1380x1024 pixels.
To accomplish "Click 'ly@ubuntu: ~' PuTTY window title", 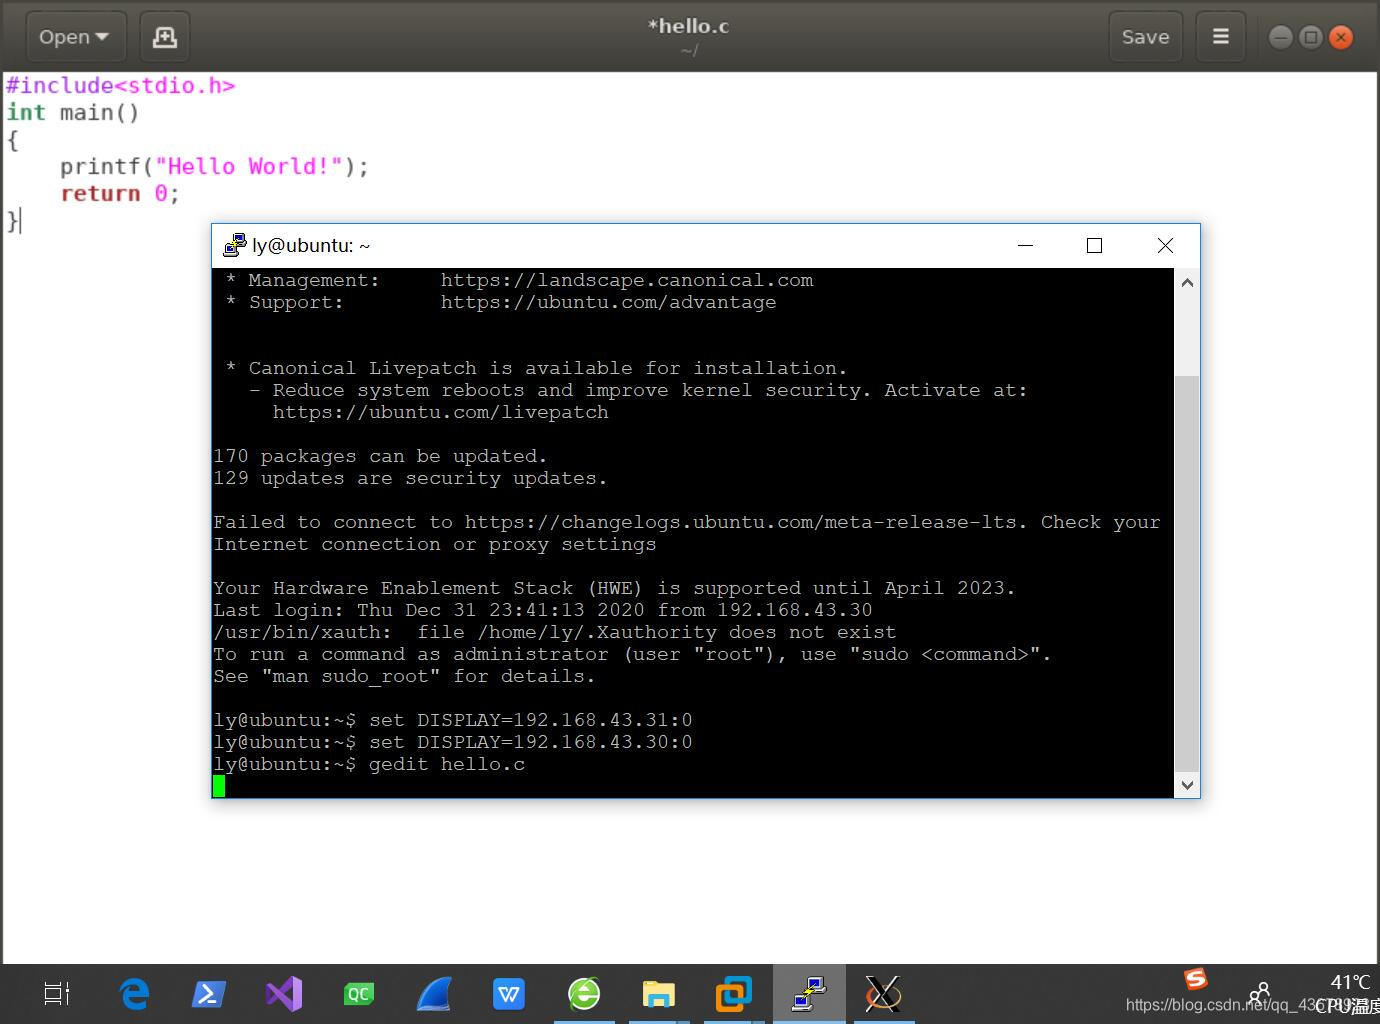I will click(311, 246).
